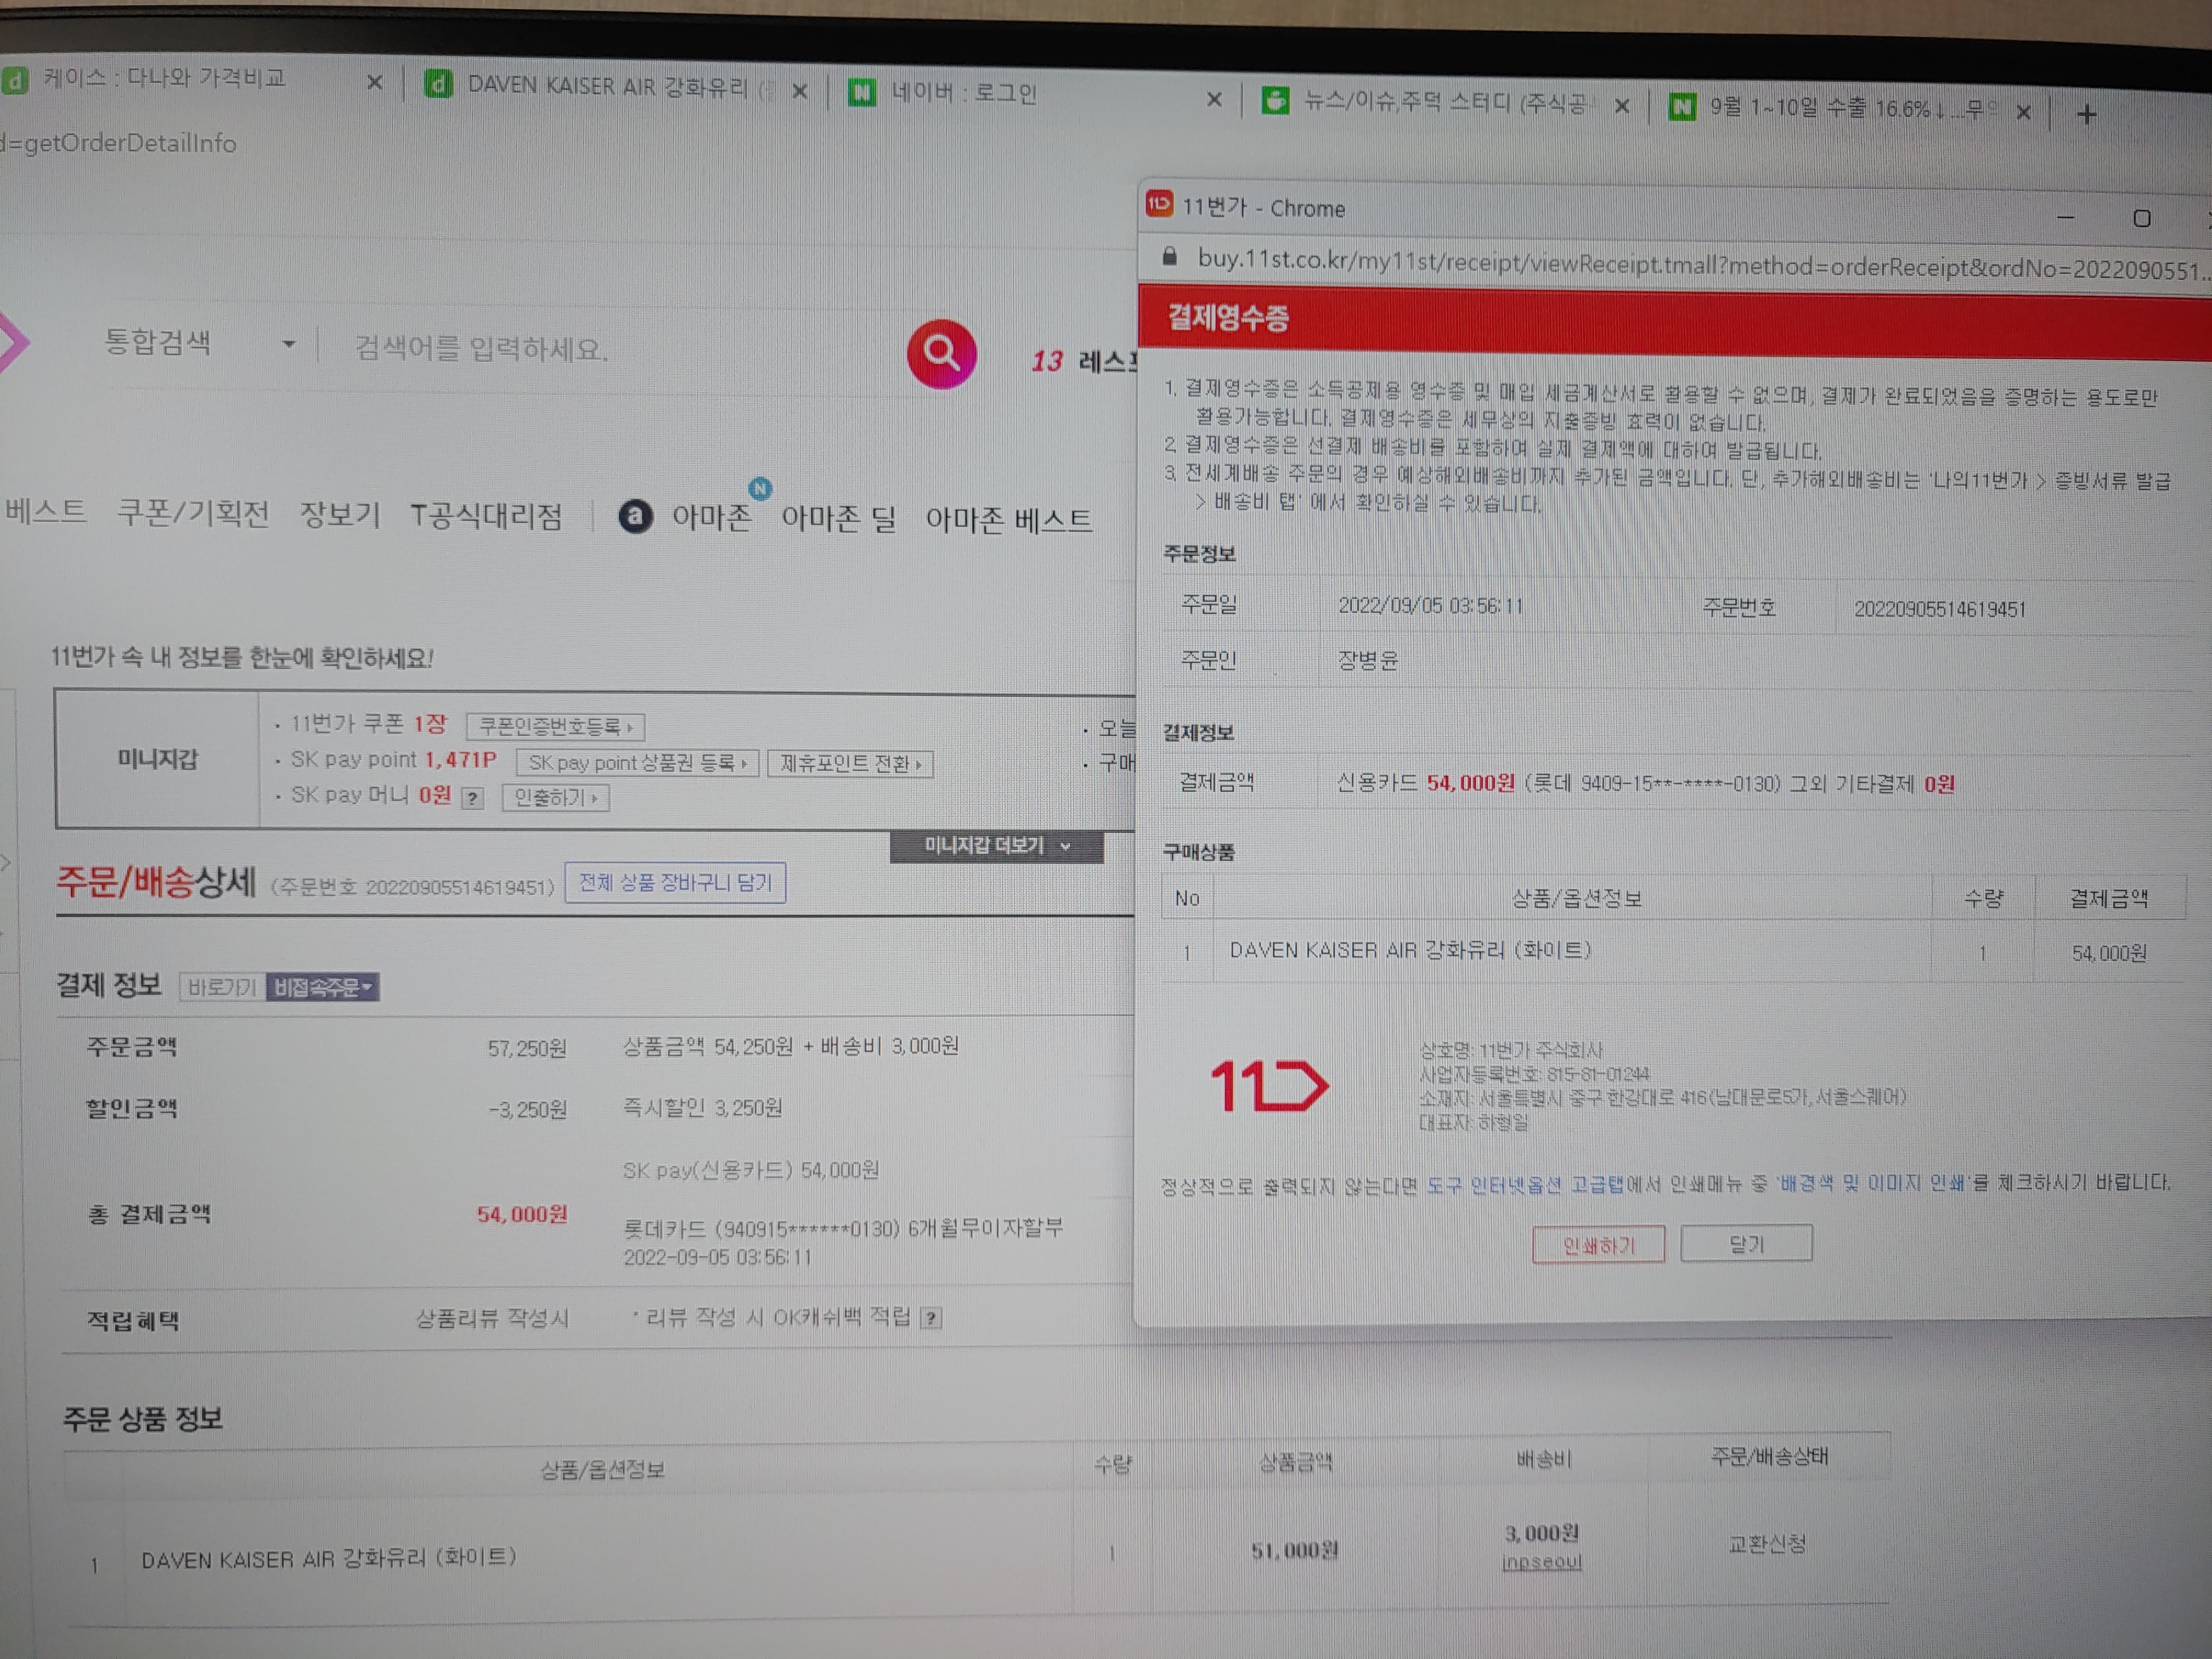The image size is (2212, 1659).
Task: Open the 장보기 menu
Action: tap(340, 515)
